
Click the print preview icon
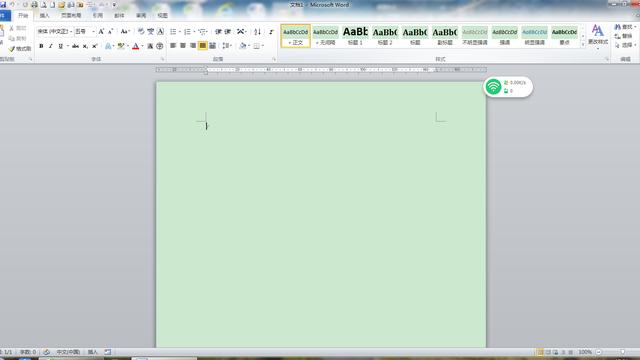(x=43, y=5)
